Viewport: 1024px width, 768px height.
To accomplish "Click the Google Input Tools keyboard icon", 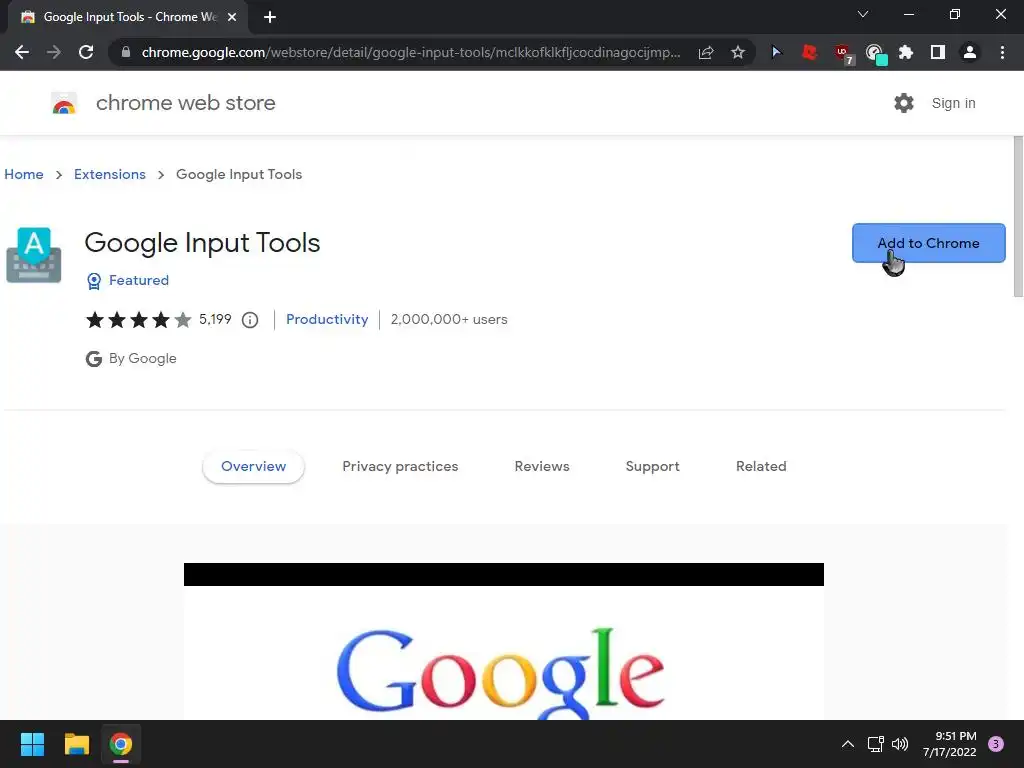I will (34, 255).
